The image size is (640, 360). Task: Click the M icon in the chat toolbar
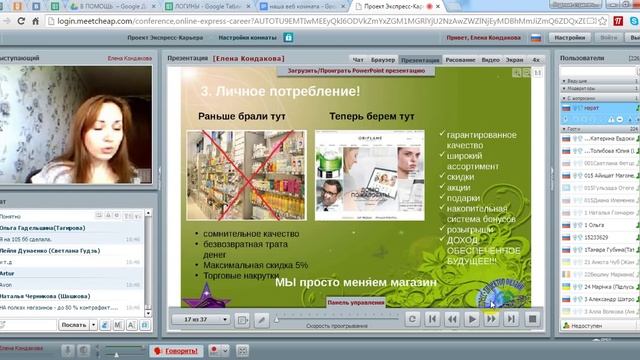(x=118, y=325)
